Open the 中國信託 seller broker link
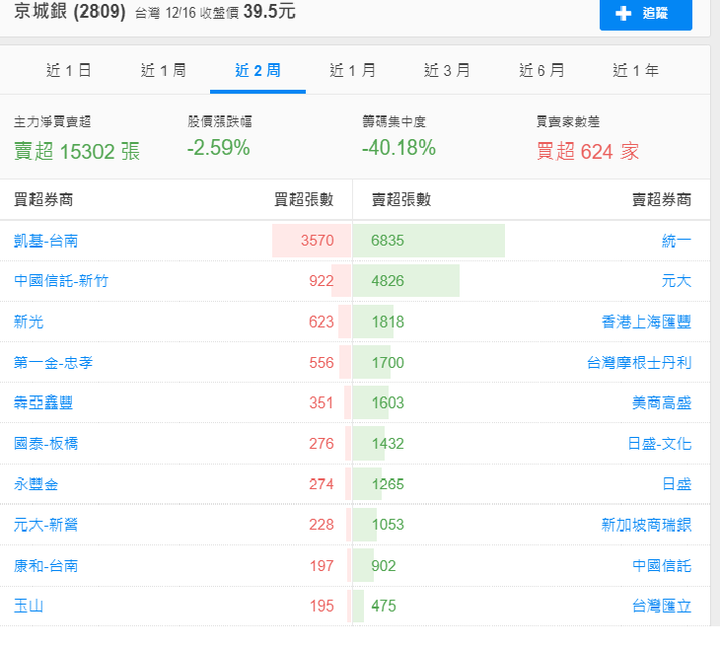This screenshot has width=720, height=647. tap(662, 565)
